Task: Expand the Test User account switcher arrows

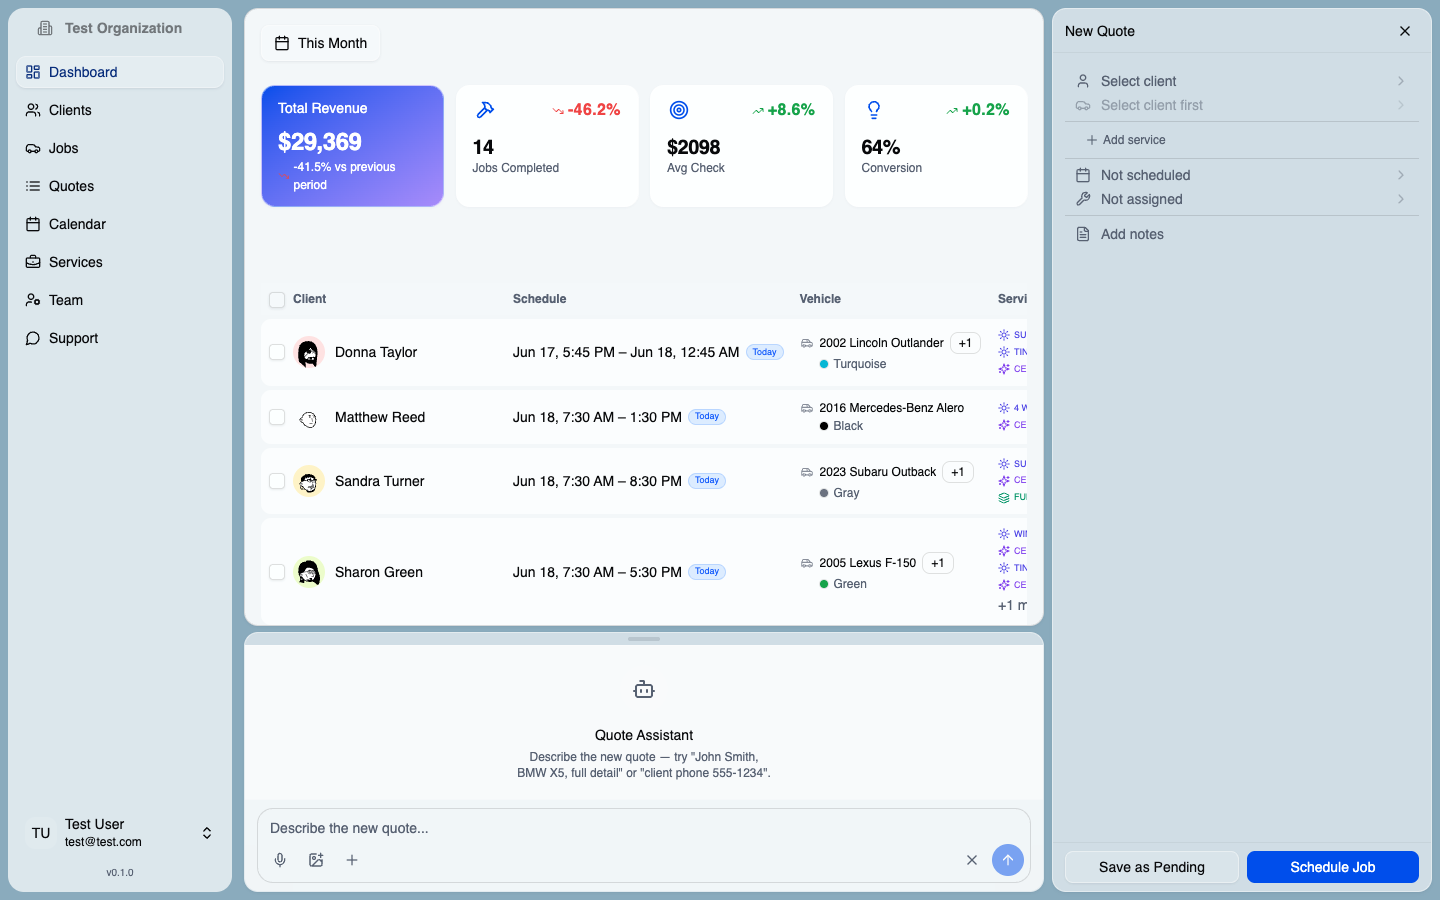Action: 207,833
